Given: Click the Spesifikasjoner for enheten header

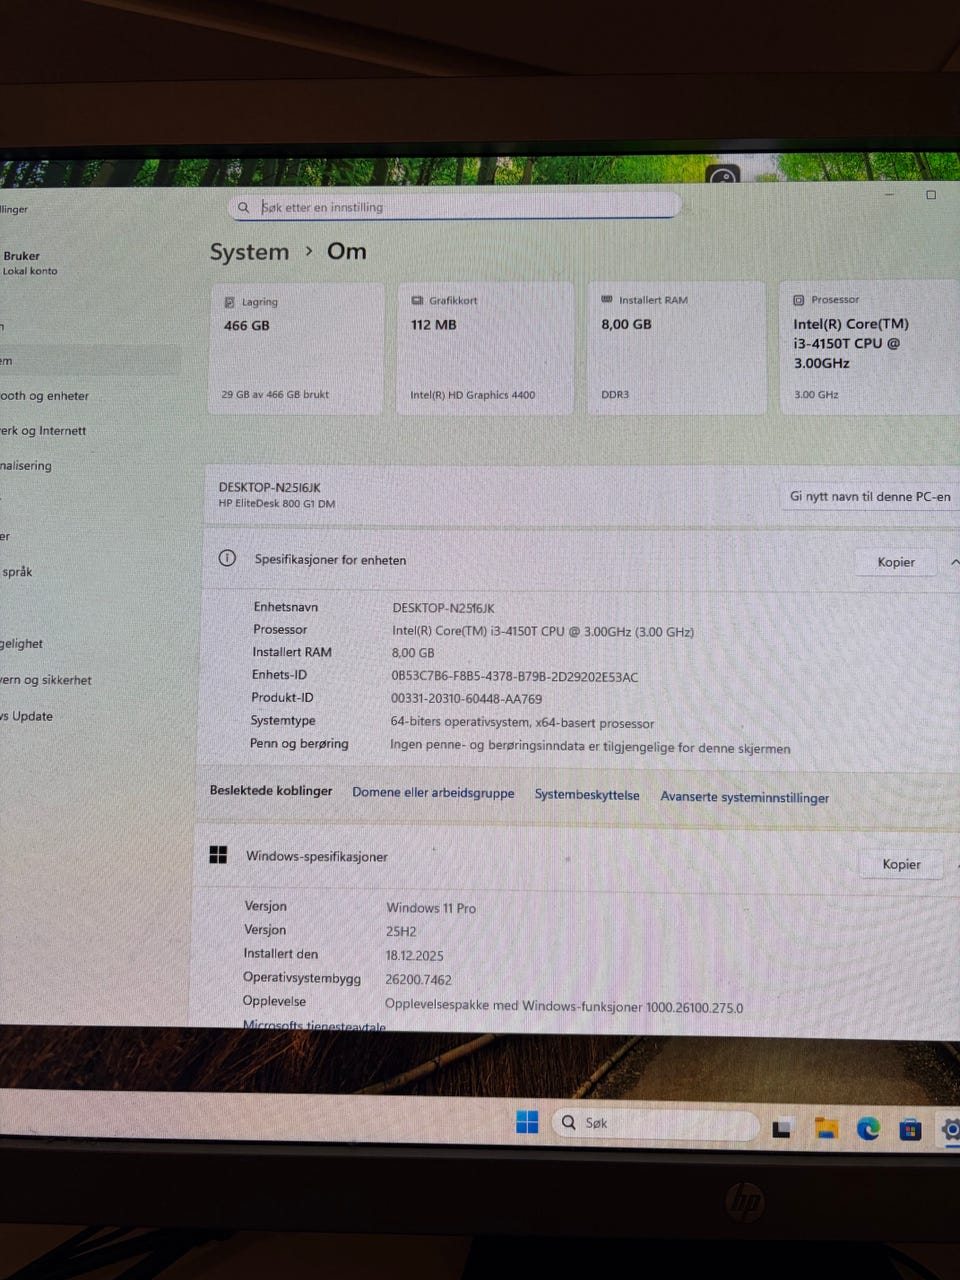Looking at the screenshot, I should click(x=330, y=560).
